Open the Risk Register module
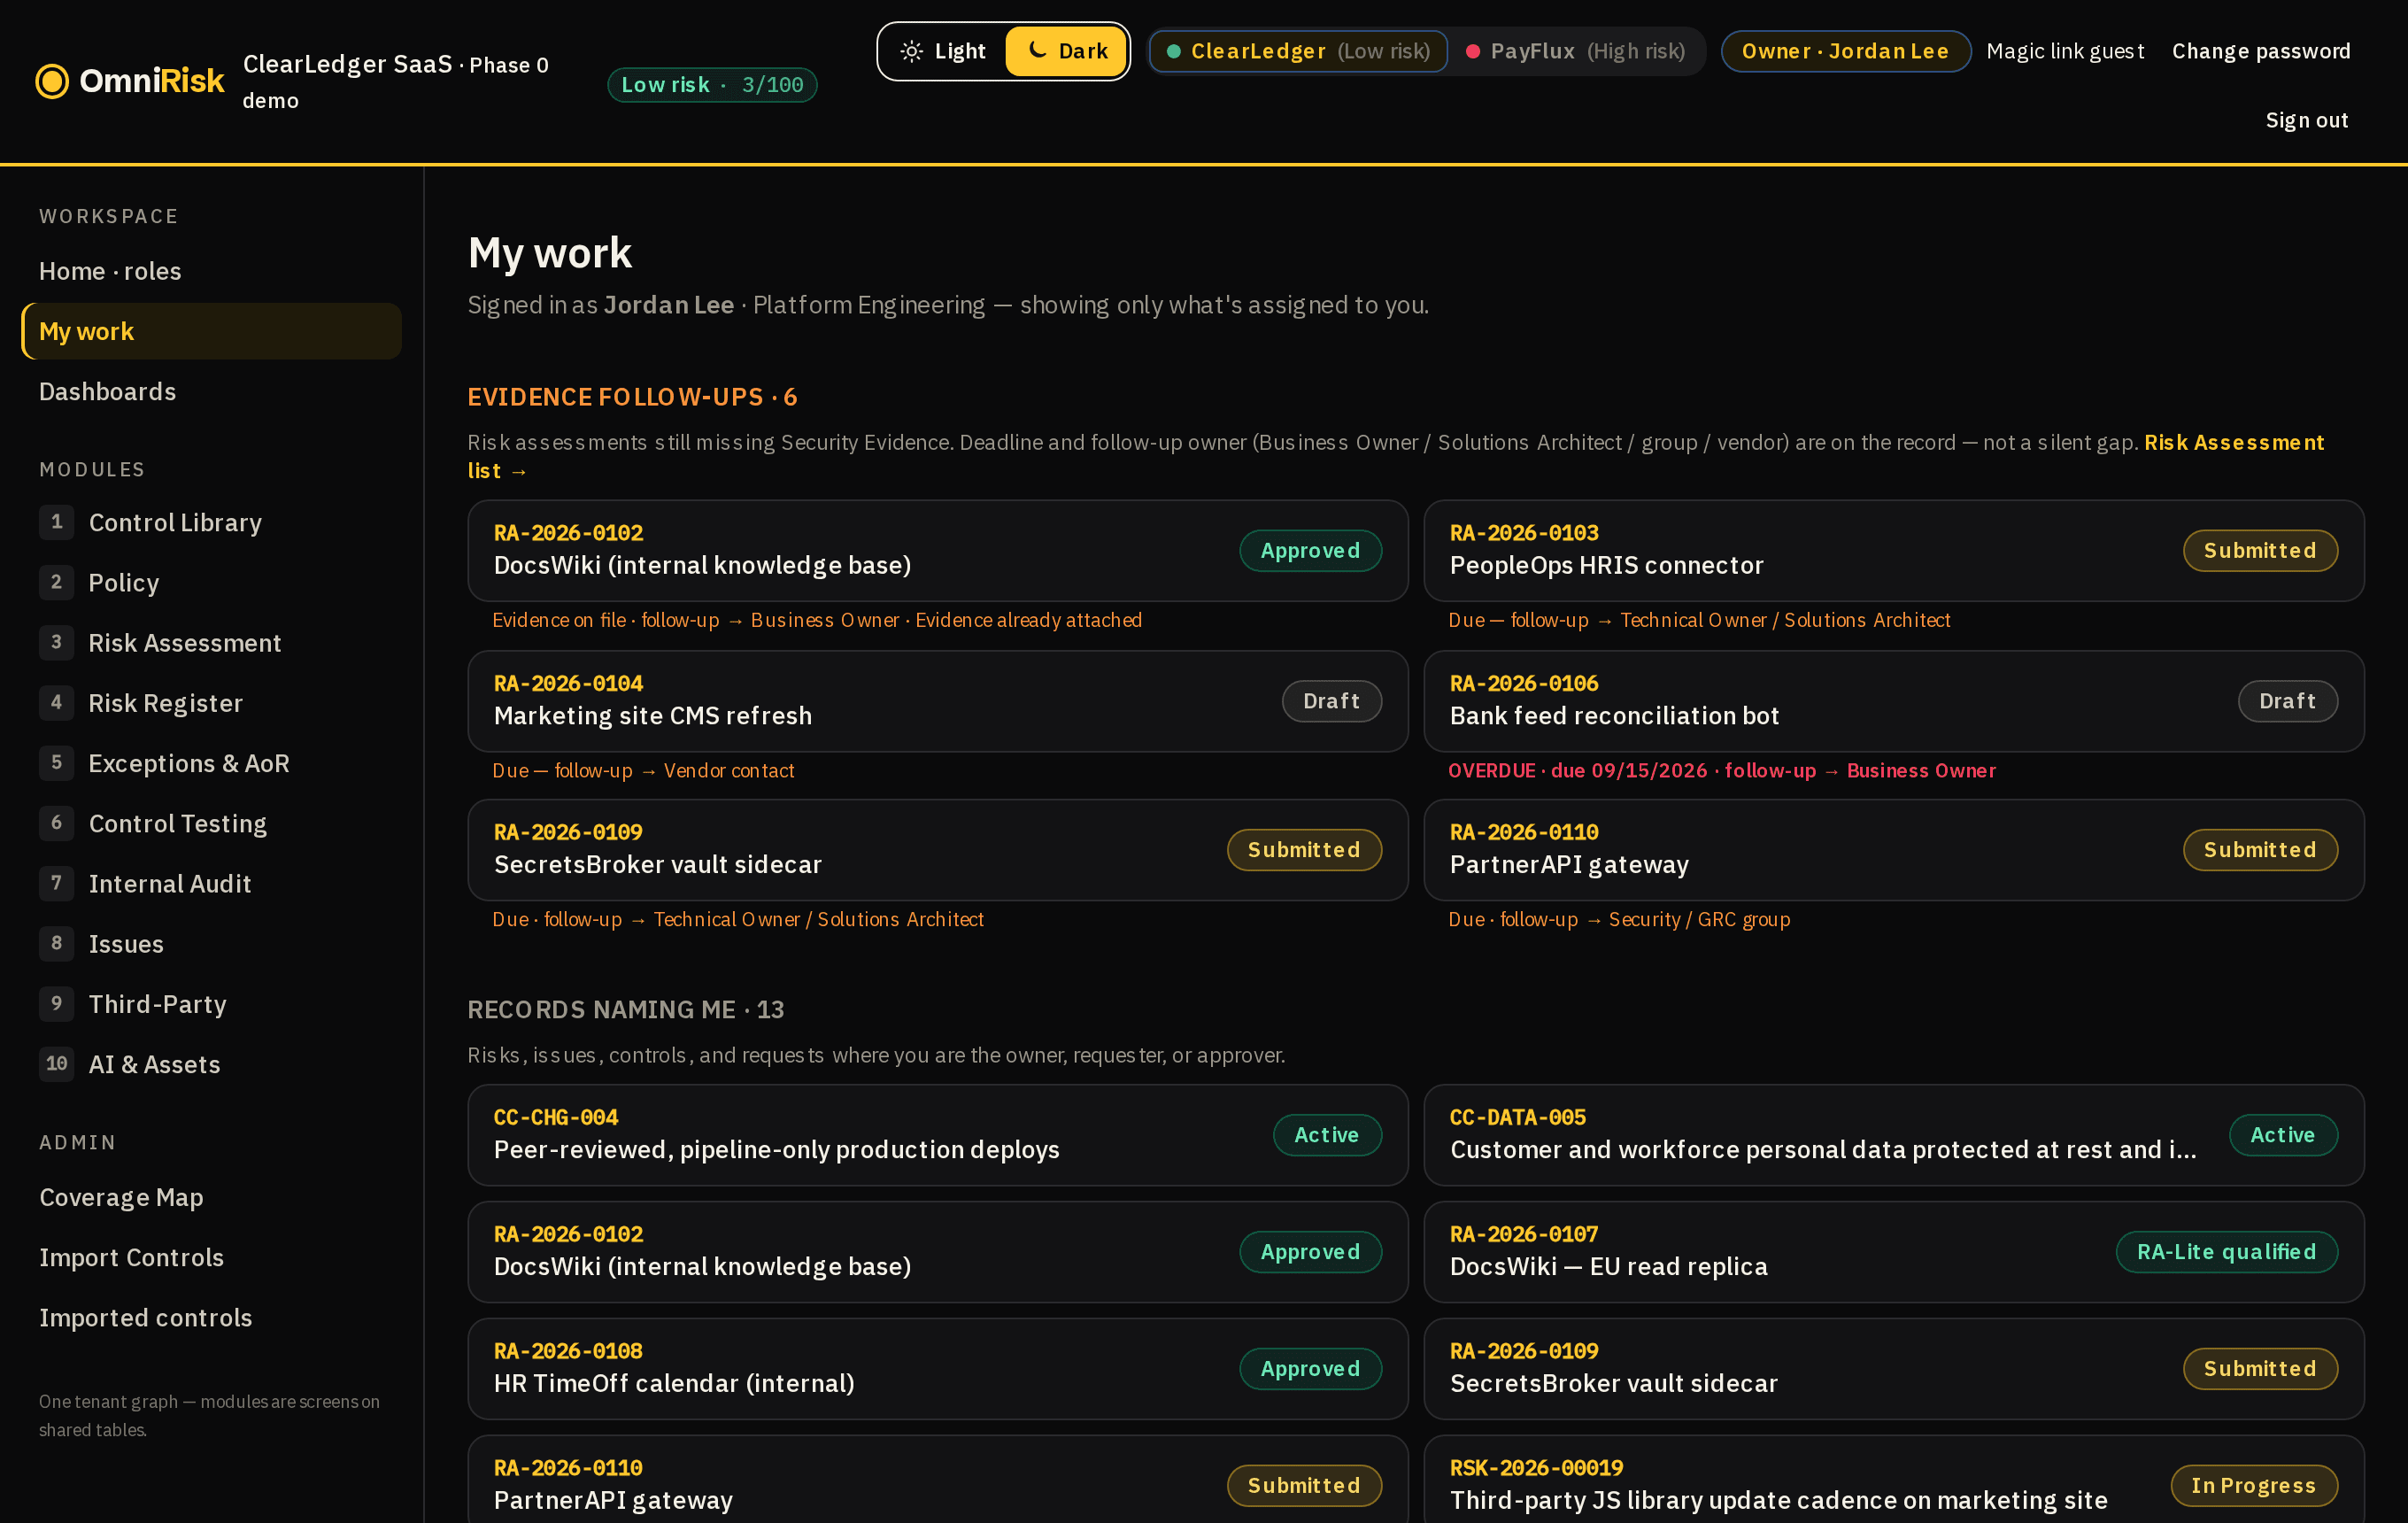 coord(211,703)
